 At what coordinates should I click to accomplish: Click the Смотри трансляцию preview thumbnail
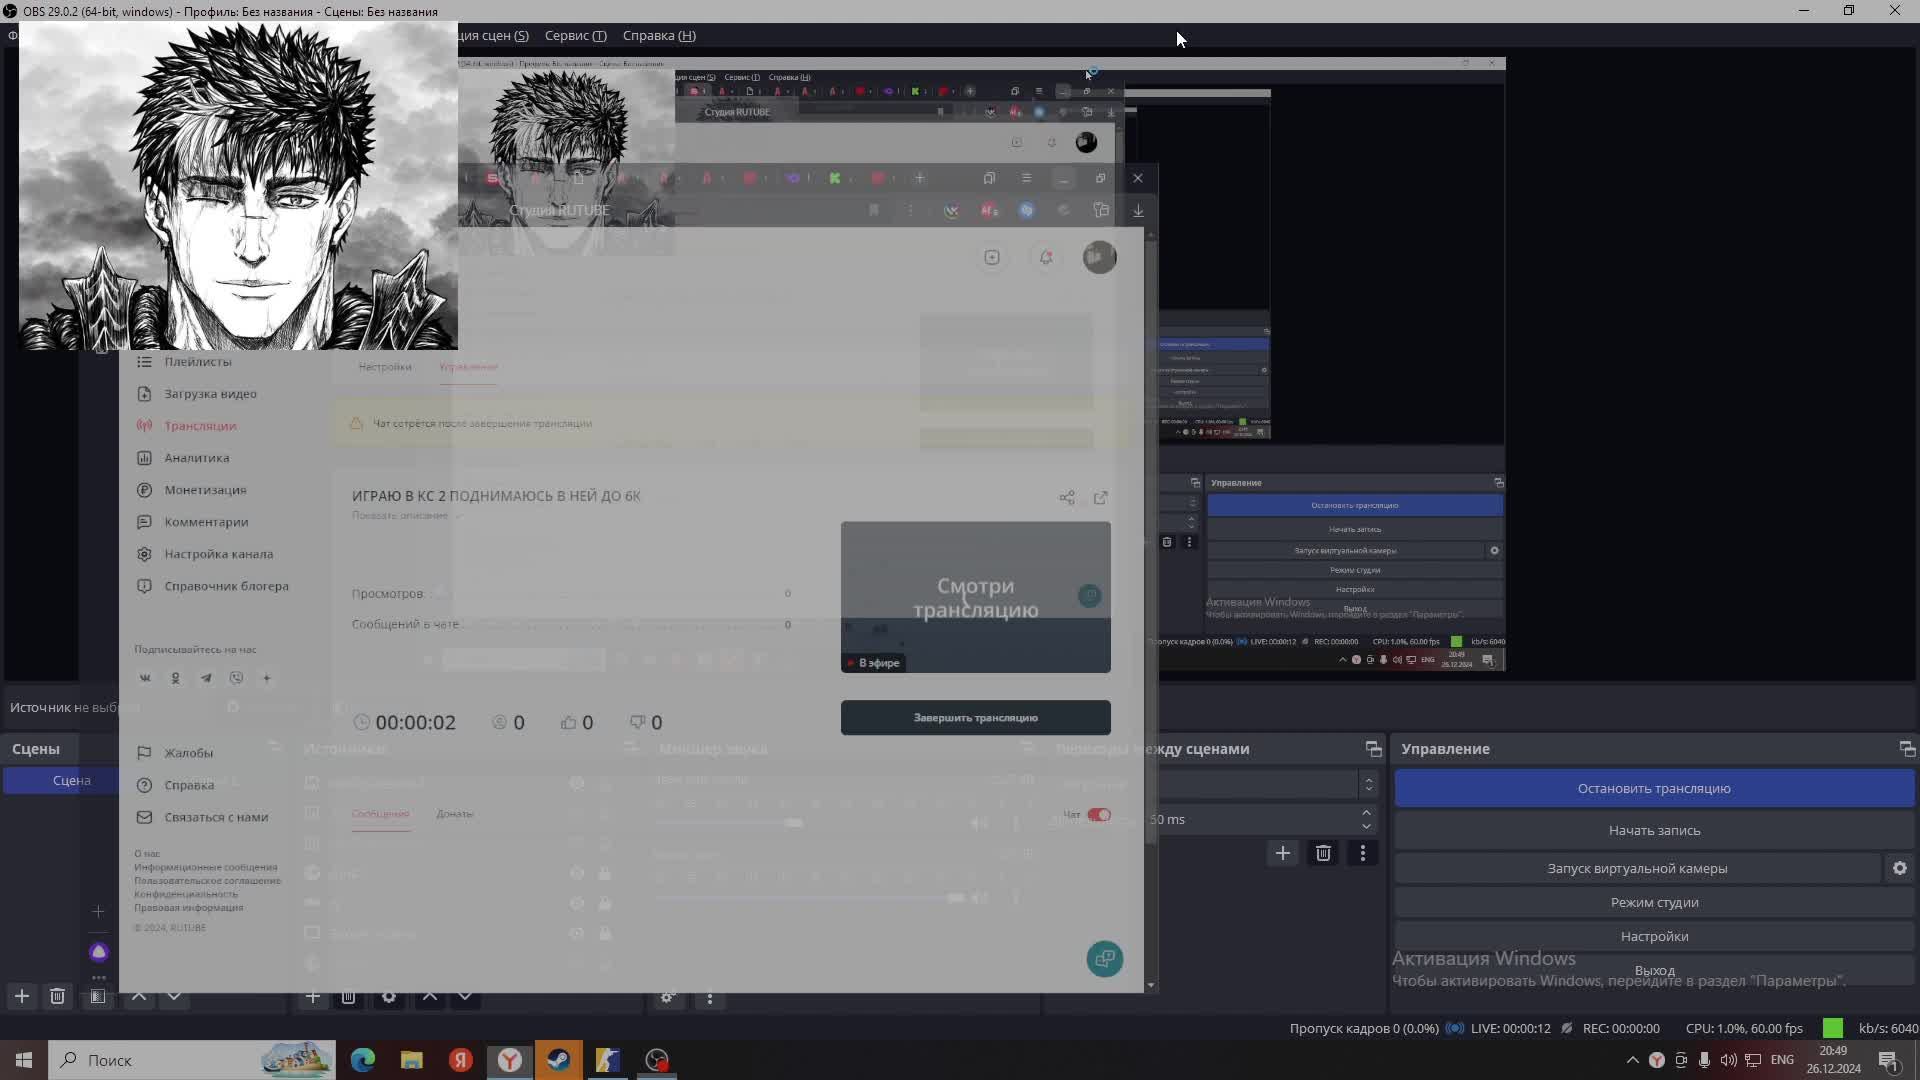tap(975, 598)
